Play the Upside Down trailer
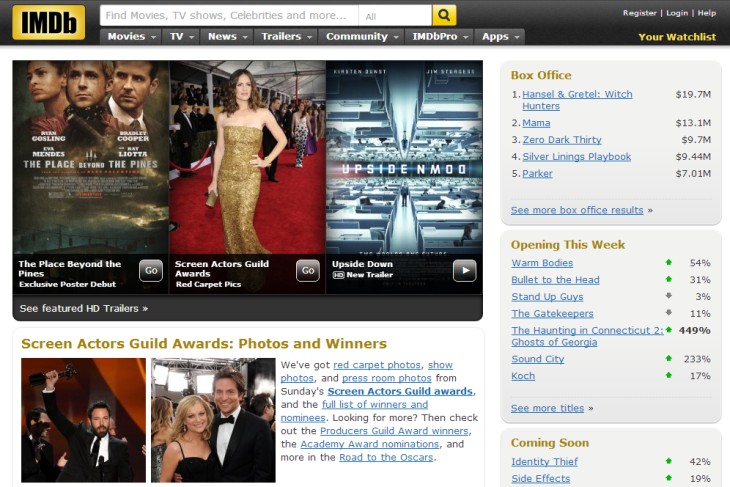The image size is (730, 487). coord(464,270)
